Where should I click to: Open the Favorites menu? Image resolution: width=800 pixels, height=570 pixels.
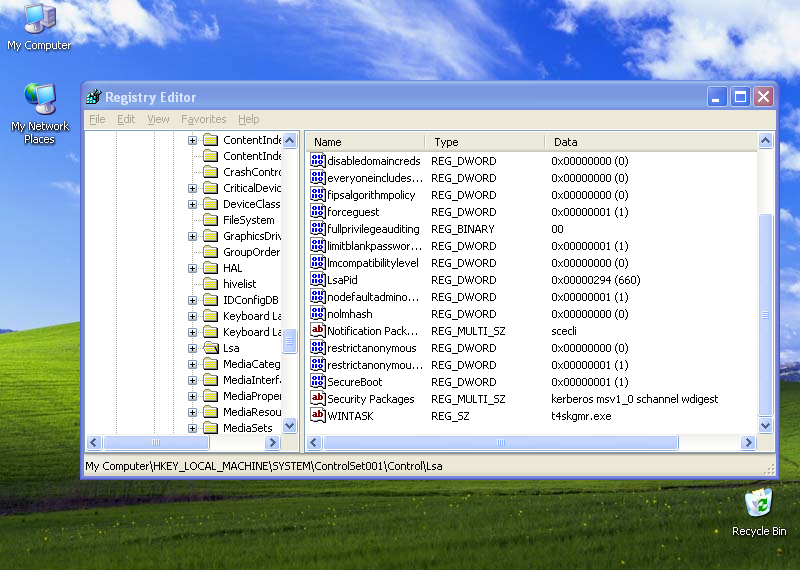click(204, 119)
